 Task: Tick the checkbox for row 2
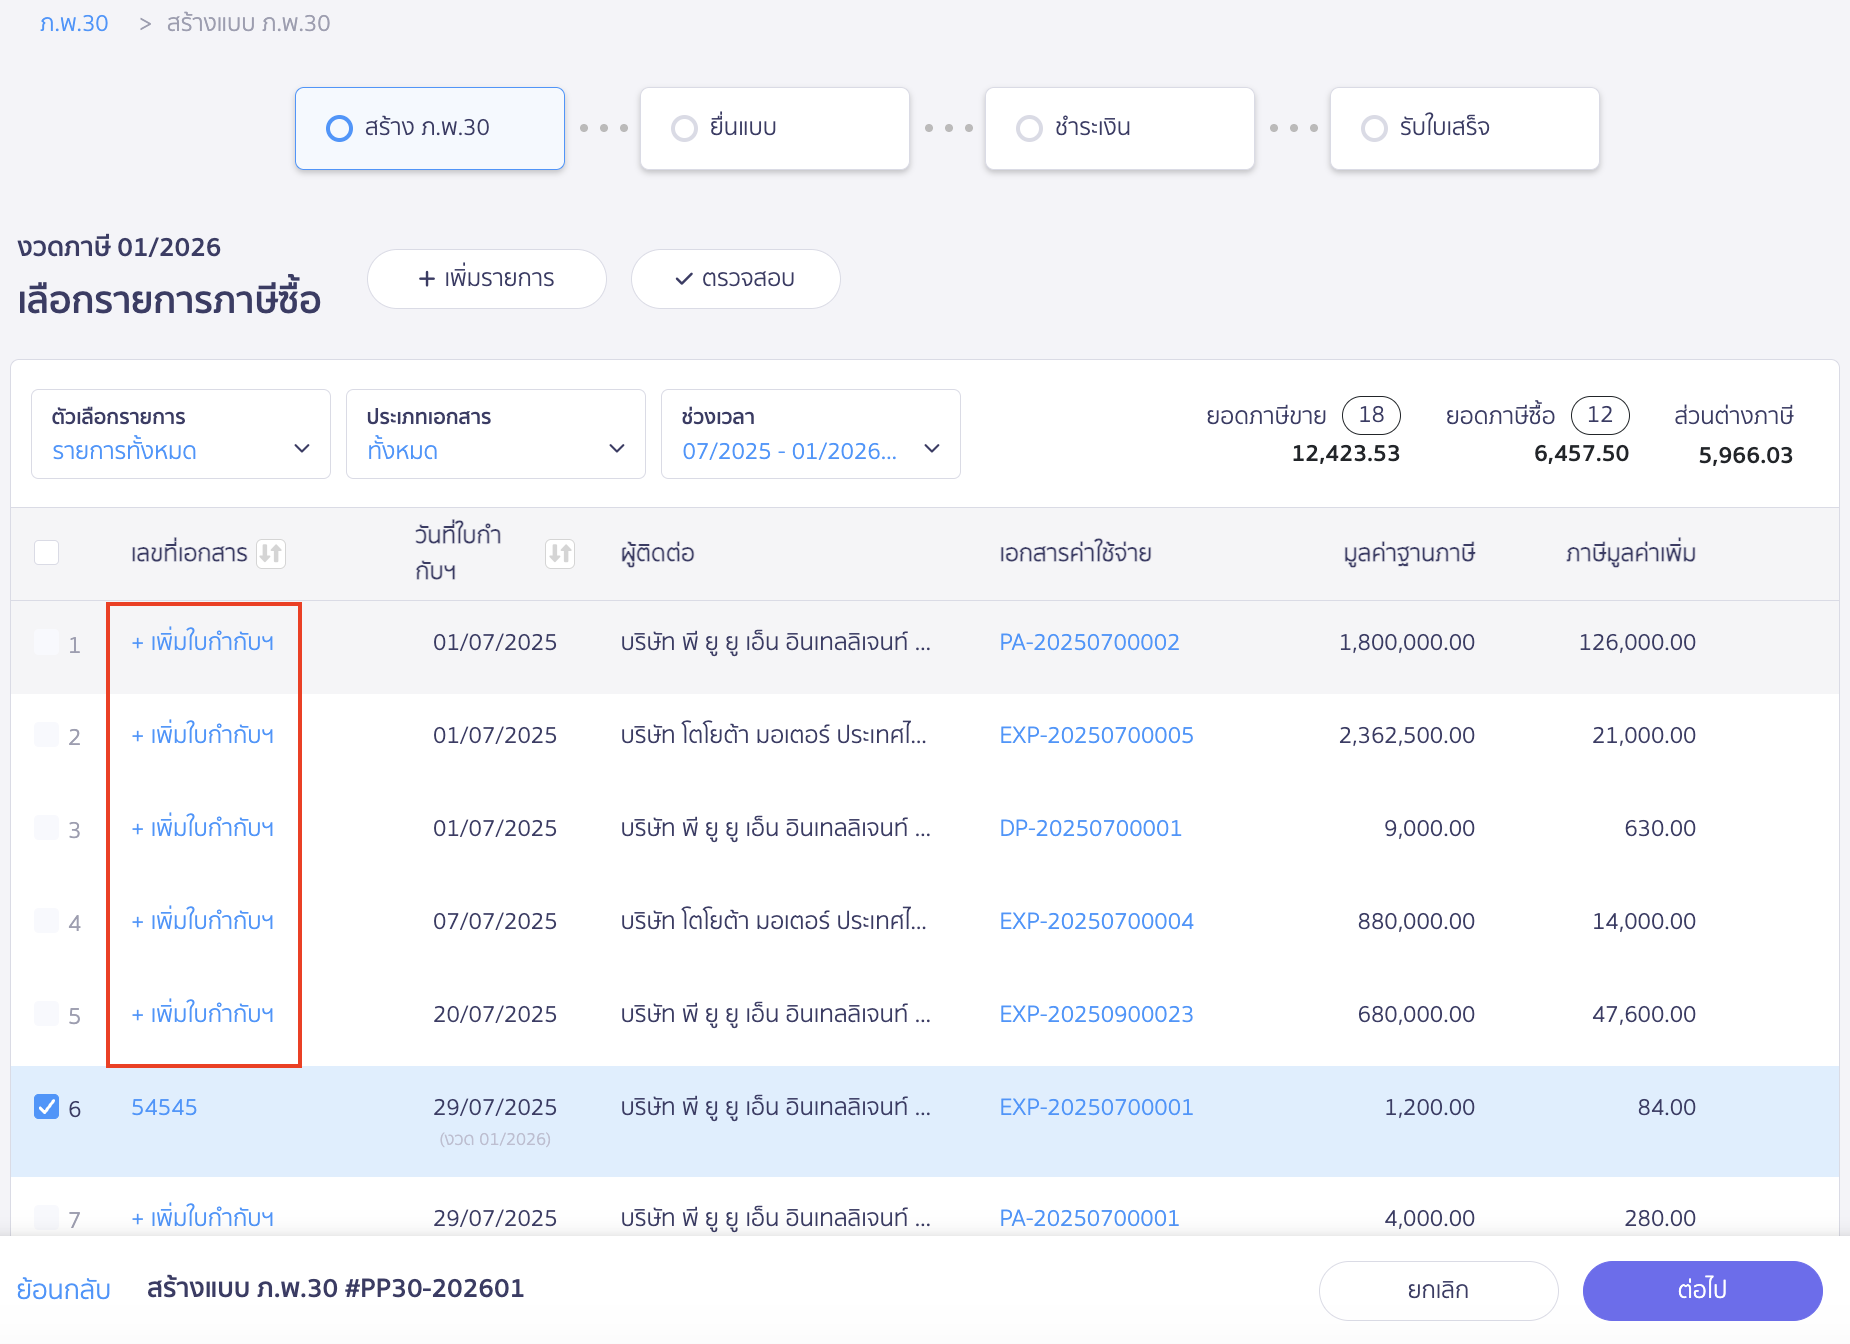[47, 735]
